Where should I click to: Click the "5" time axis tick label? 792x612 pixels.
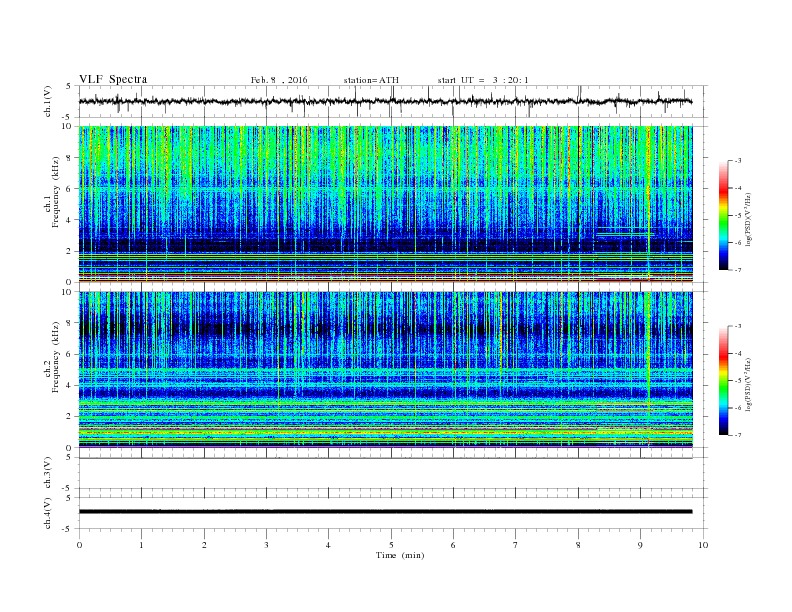[x=391, y=545]
